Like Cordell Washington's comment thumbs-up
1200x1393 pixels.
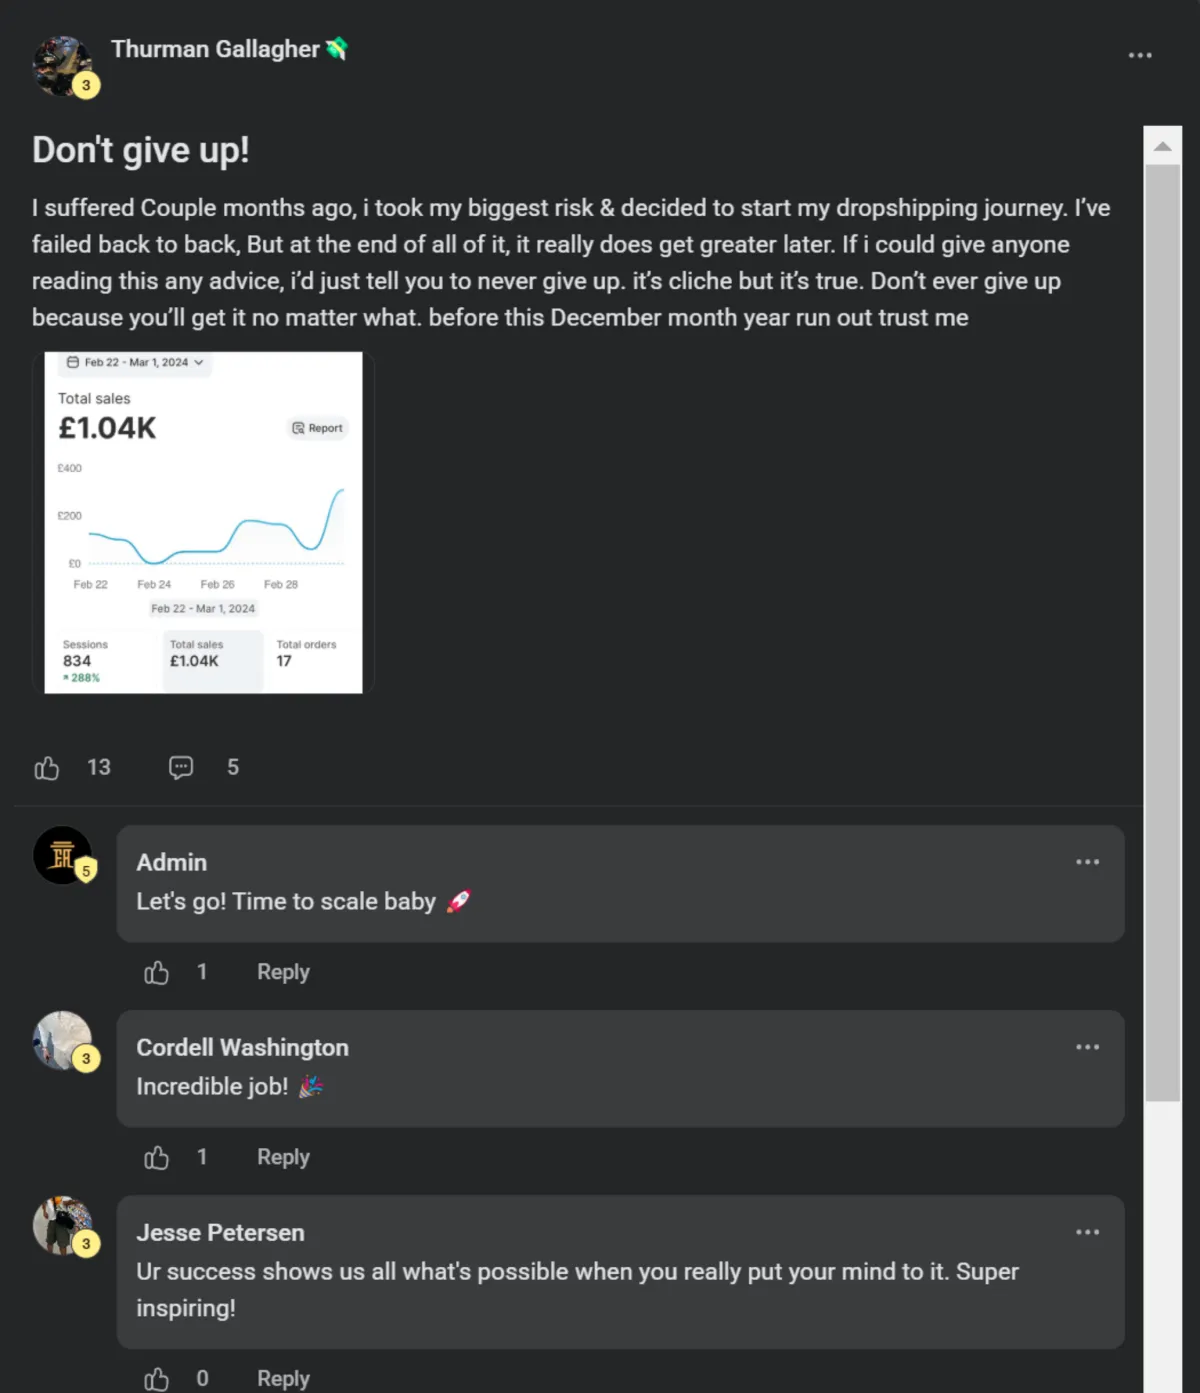(157, 1158)
